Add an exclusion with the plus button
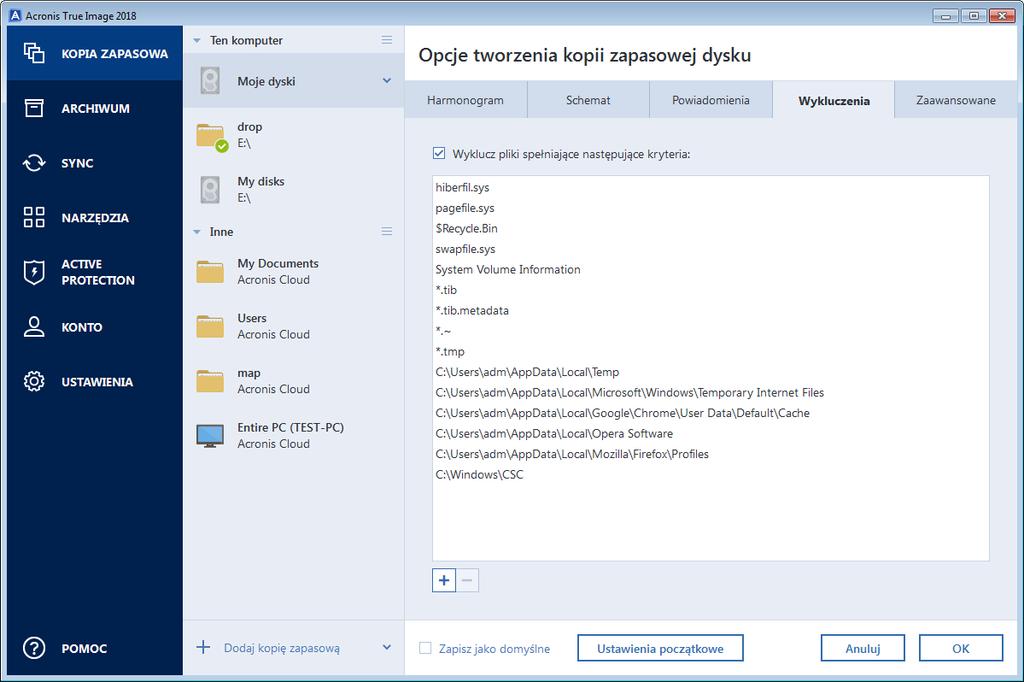This screenshot has width=1024, height=682. click(x=443, y=580)
